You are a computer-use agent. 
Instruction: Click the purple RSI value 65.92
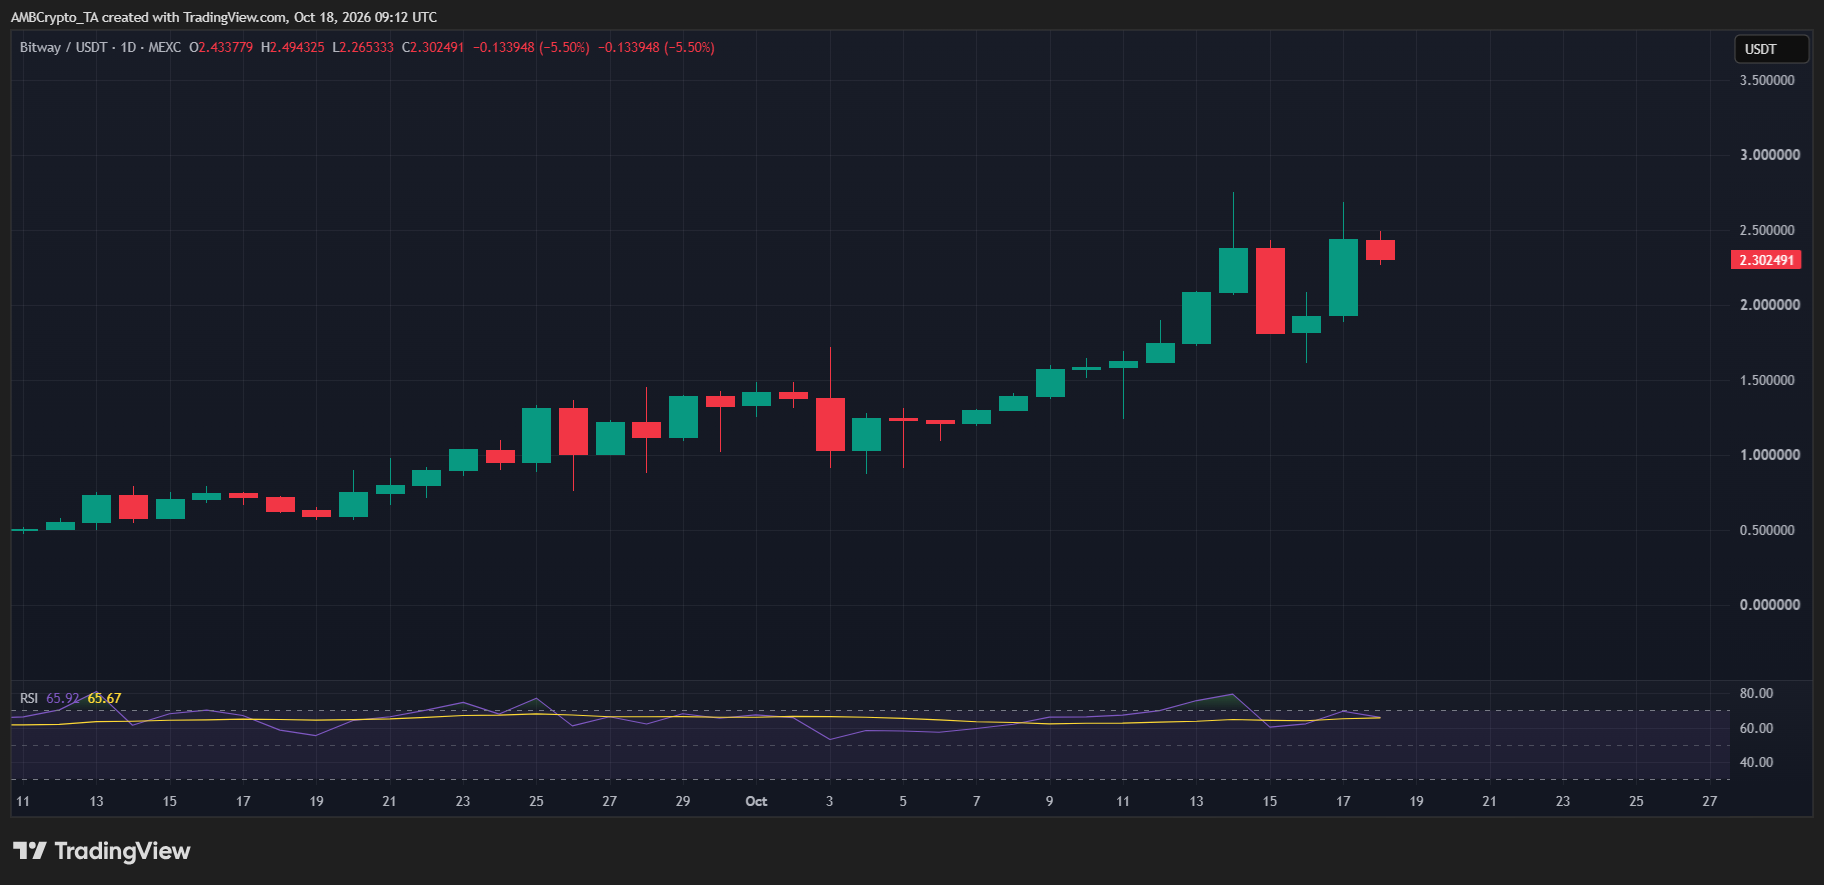[x=63, y=698]
